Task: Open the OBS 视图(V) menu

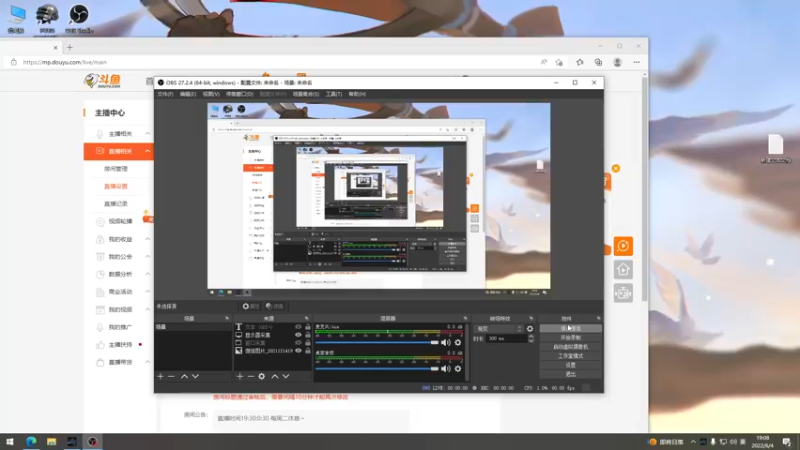Action: pyautogui.click(x=211, y=94)
